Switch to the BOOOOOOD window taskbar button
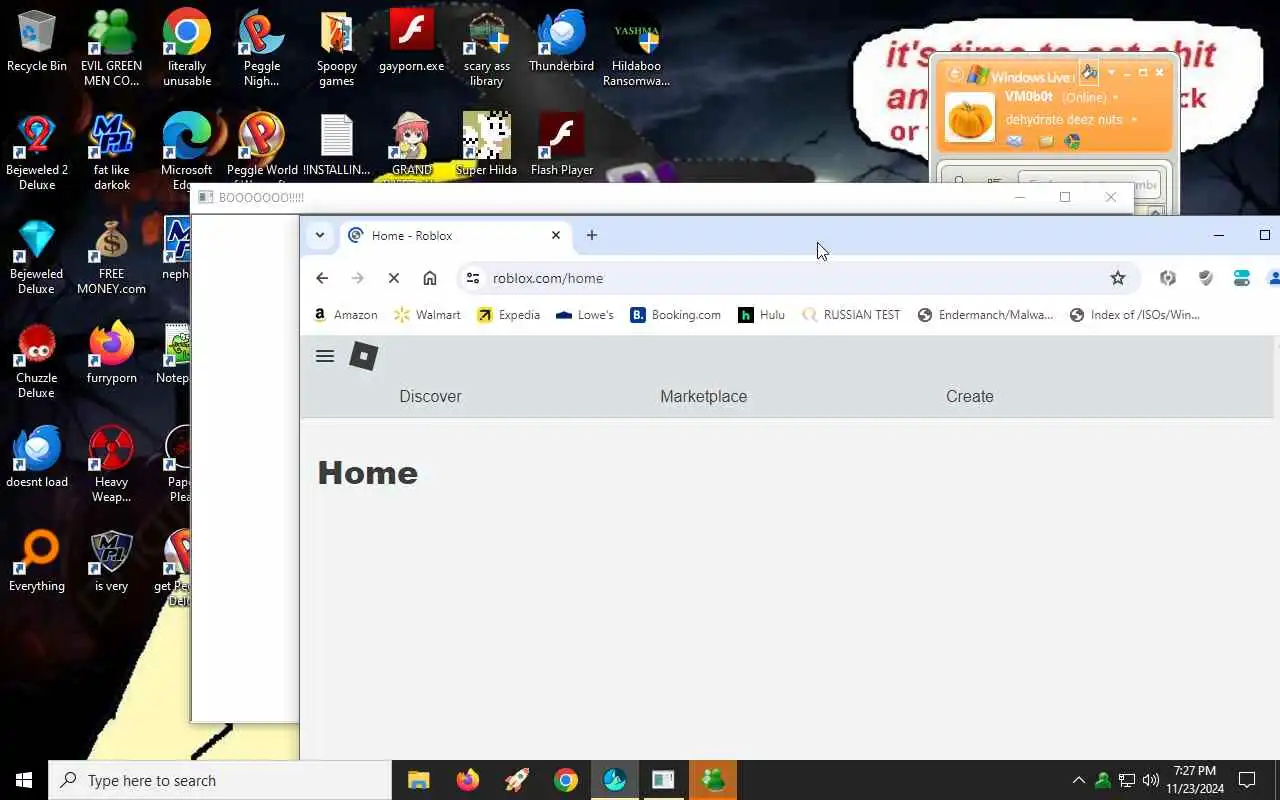This screenshot has width=1280, height=800. click(x=663, y=780)
